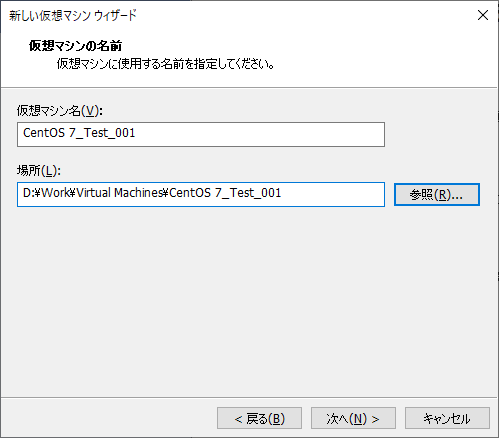Focus the 仮想マシン名 text field
This screenshot has height=438, width=499.
point(201,134)
